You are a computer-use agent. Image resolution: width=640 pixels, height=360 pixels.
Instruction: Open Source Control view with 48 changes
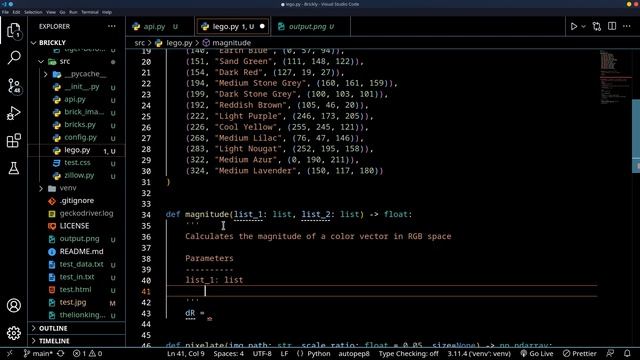click(x=14, y=86)
